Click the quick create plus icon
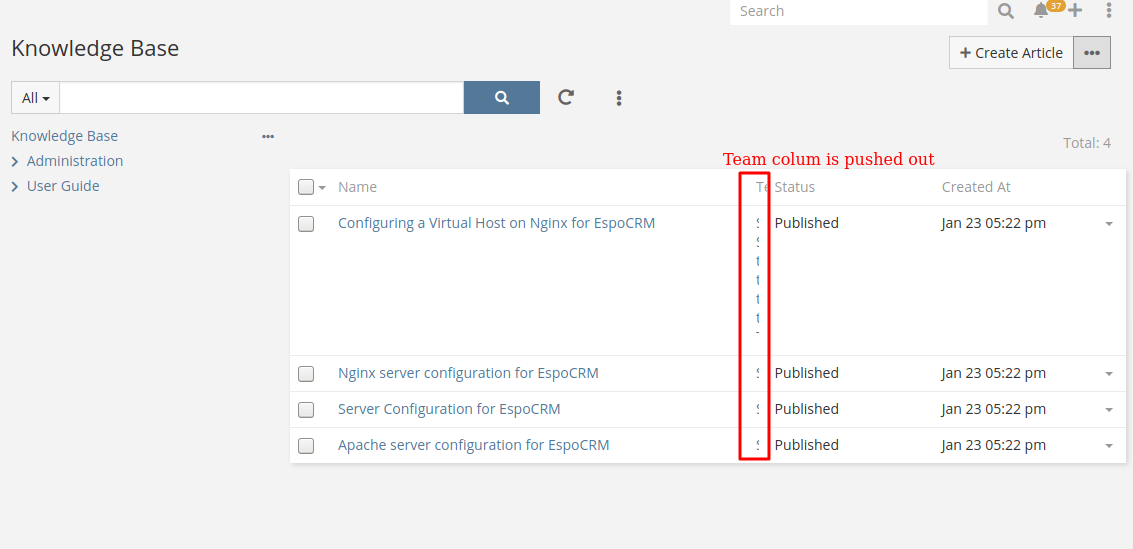 (1075, 11)
